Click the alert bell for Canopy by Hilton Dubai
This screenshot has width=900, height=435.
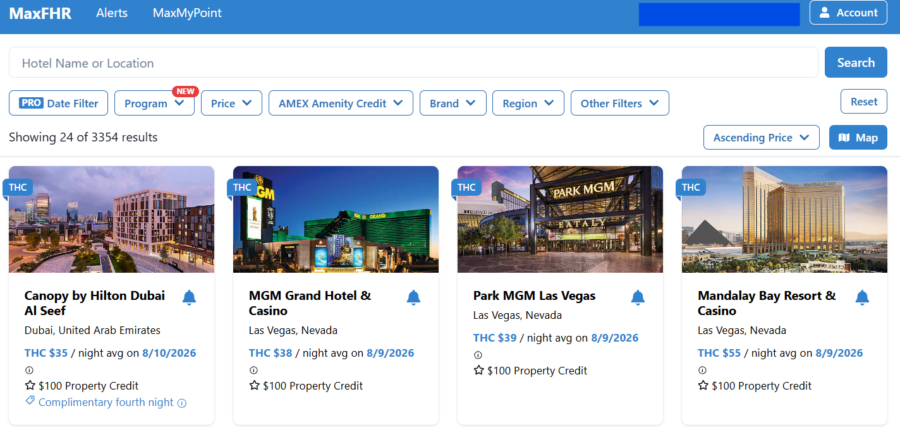189,297
